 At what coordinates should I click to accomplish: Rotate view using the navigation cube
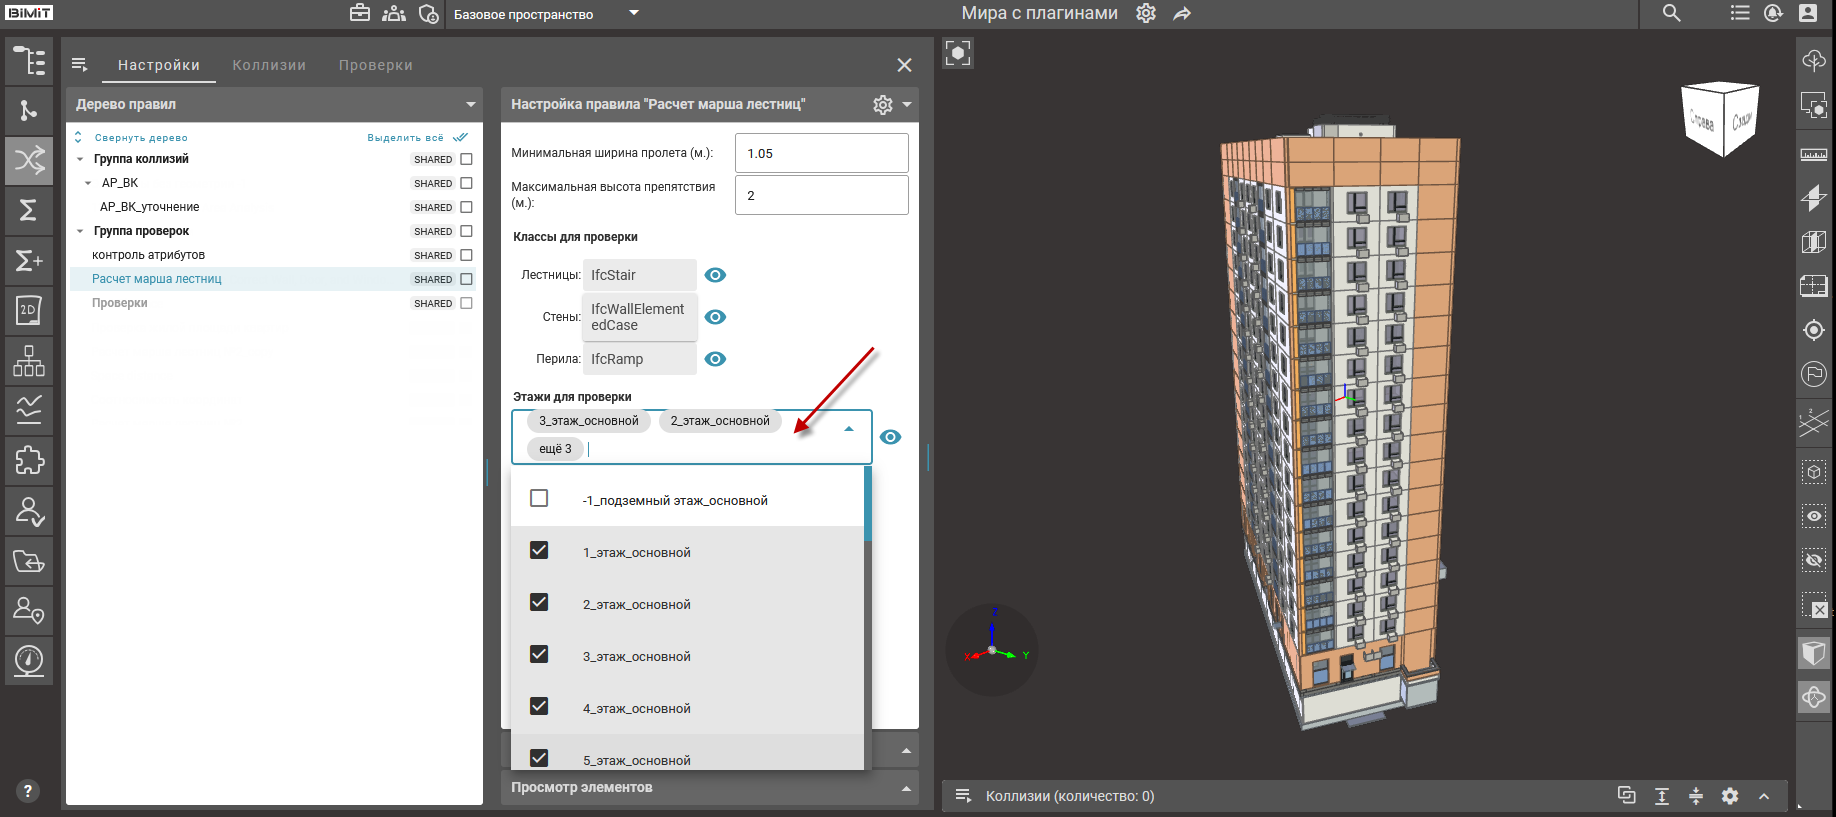tap(1721, 119)
